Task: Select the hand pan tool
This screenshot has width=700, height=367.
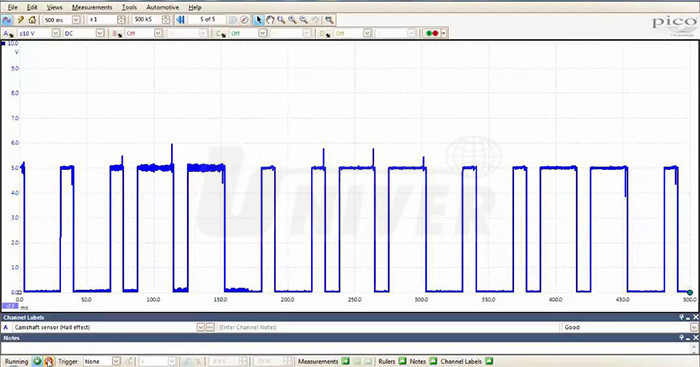Action: point(270,20)
